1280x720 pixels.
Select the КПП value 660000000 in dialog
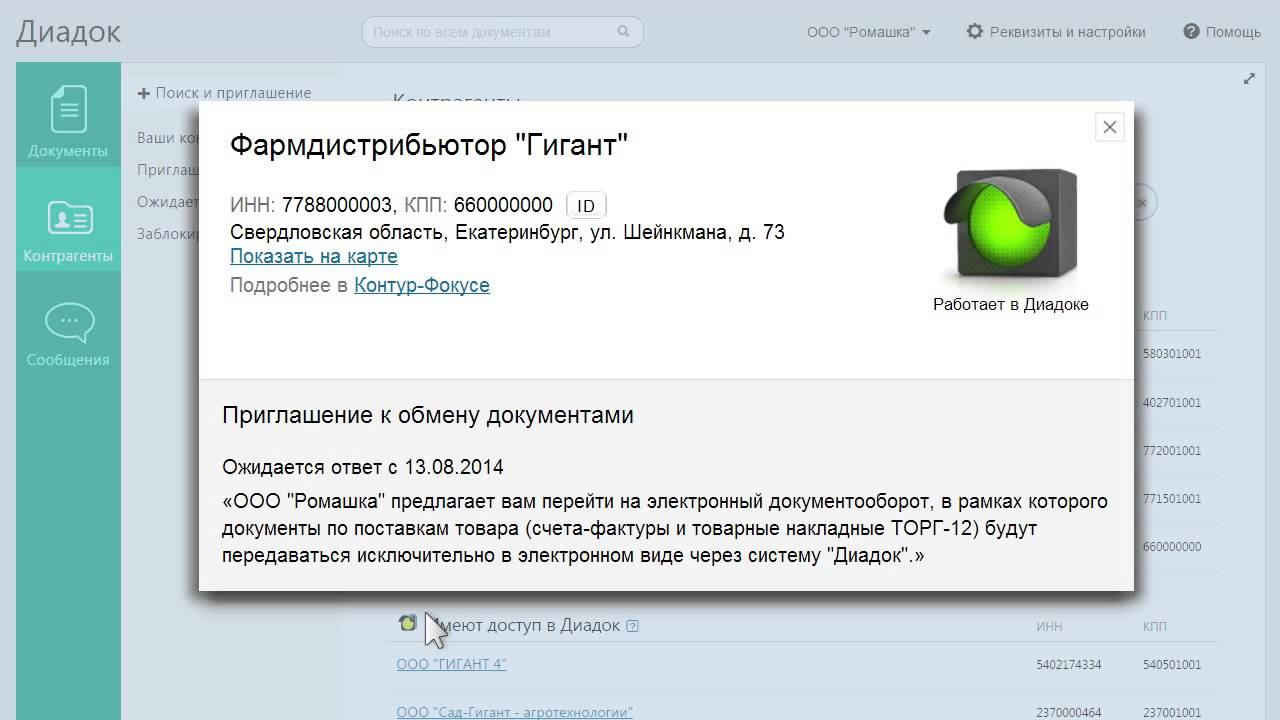point(503,205)
